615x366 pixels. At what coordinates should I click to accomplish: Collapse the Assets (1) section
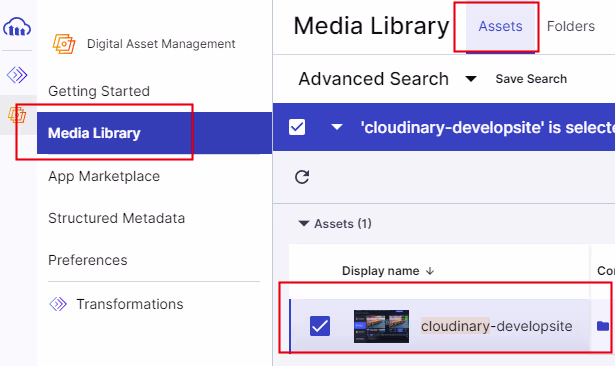(x=304, y=224)
